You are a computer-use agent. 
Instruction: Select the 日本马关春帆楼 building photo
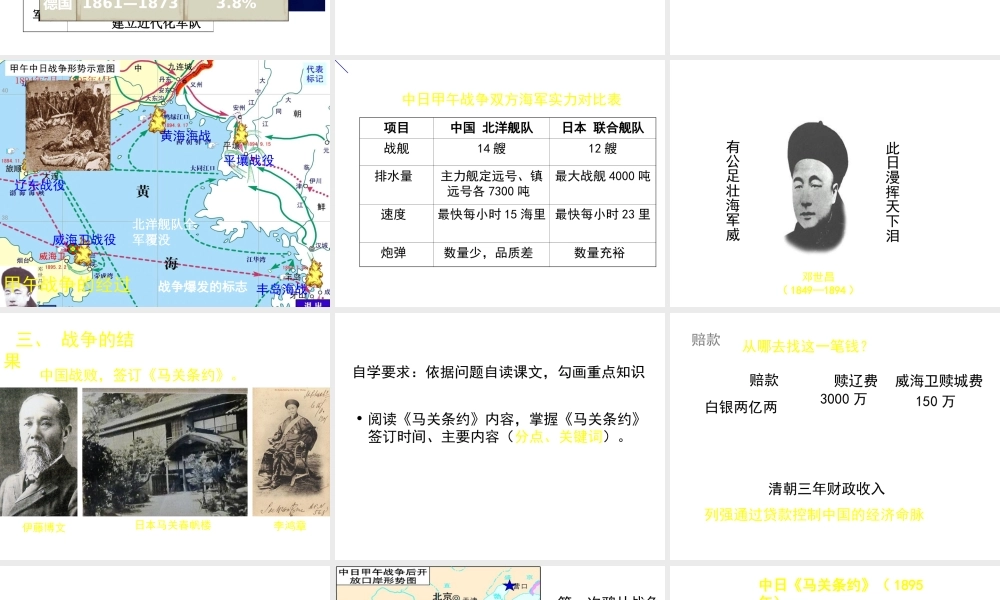pos(165,452)
